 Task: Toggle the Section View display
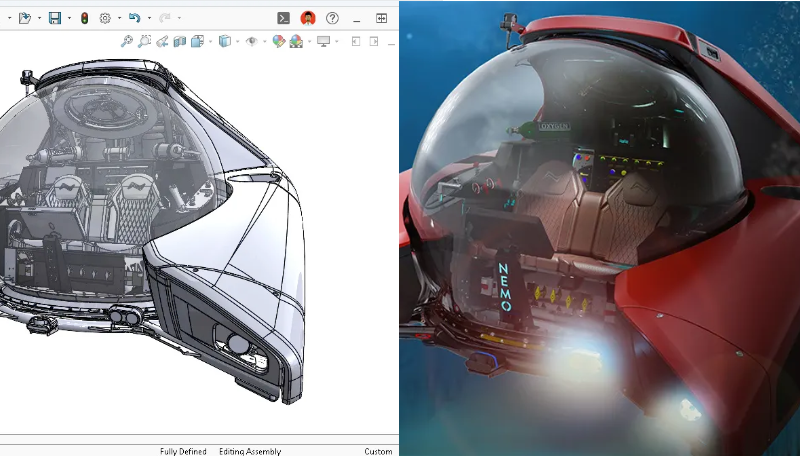click(x=180, y=41)
